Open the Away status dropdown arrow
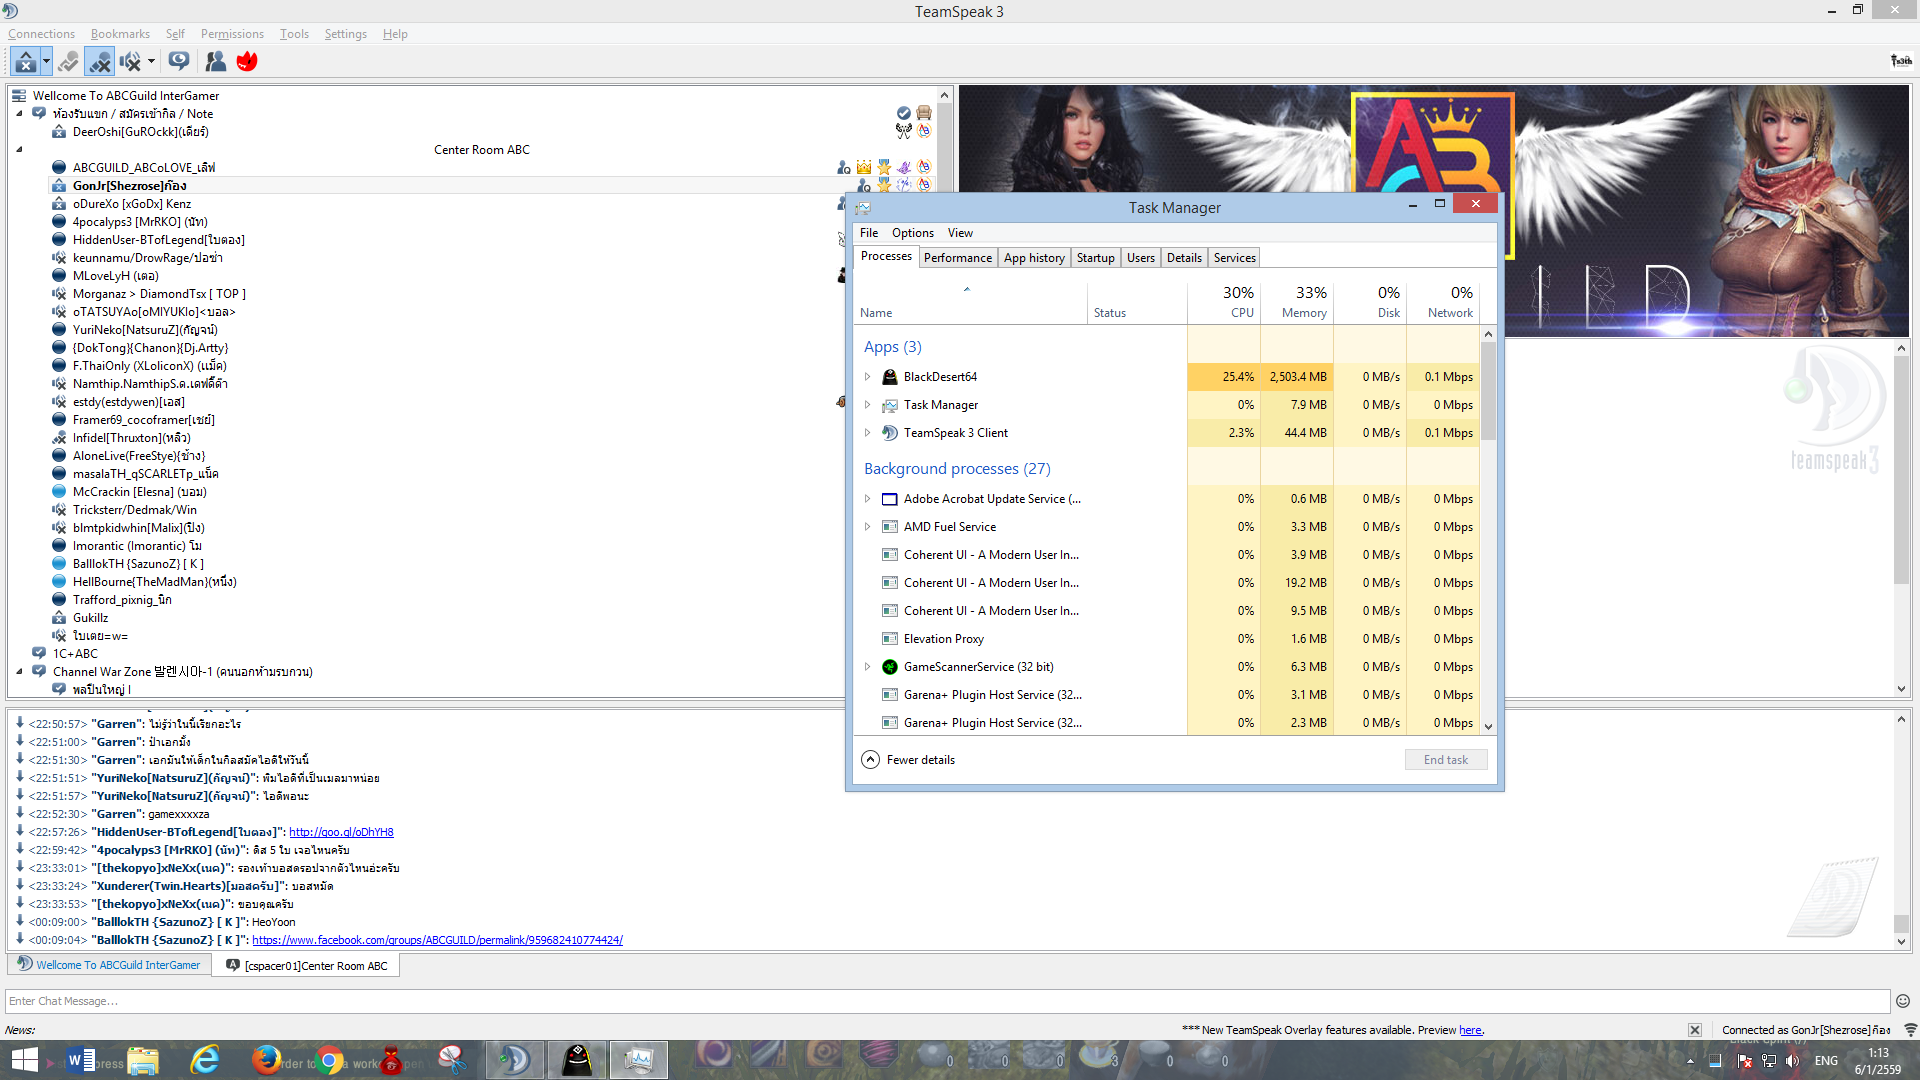 tap(46, 61)
